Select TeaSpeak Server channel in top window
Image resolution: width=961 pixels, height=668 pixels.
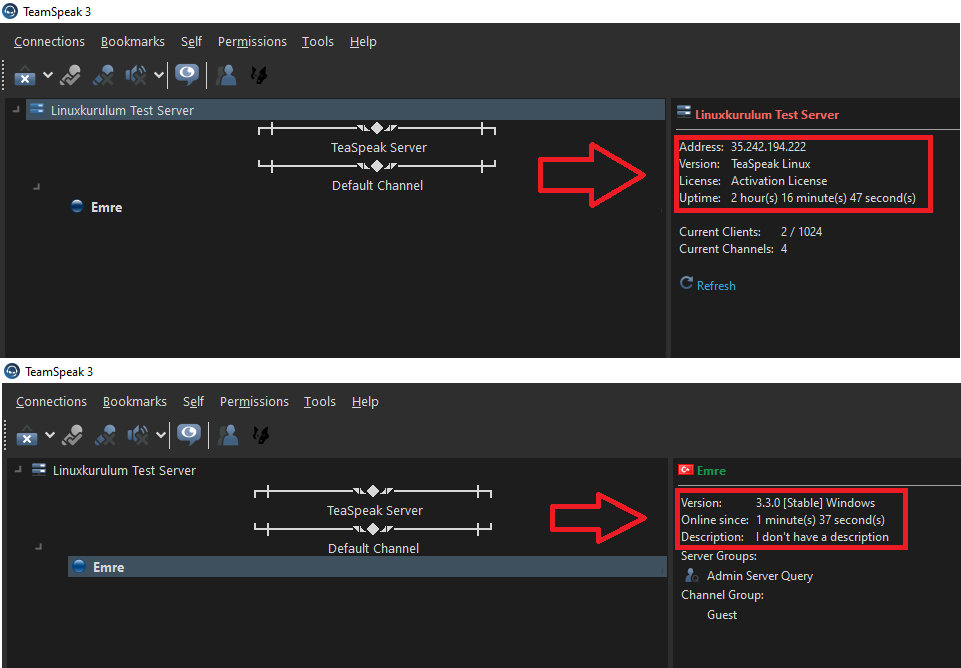point(378,148)
